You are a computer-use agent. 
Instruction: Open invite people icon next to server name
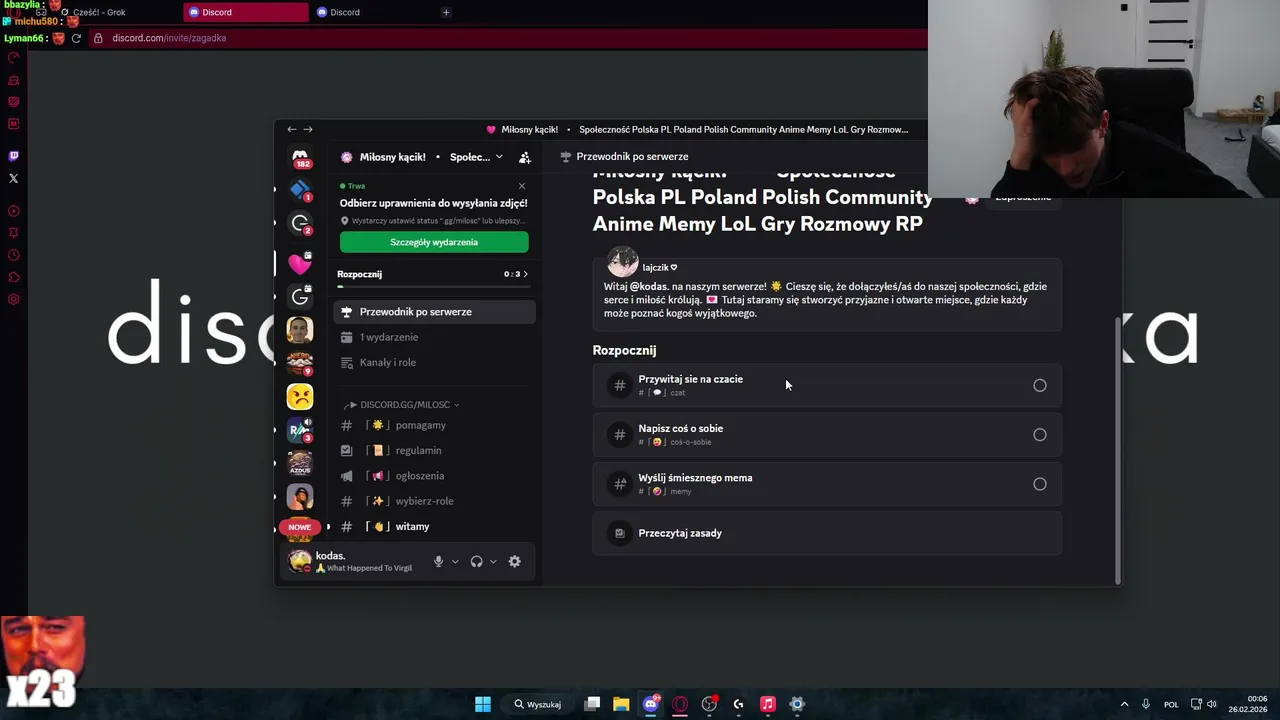click(525, 157)
